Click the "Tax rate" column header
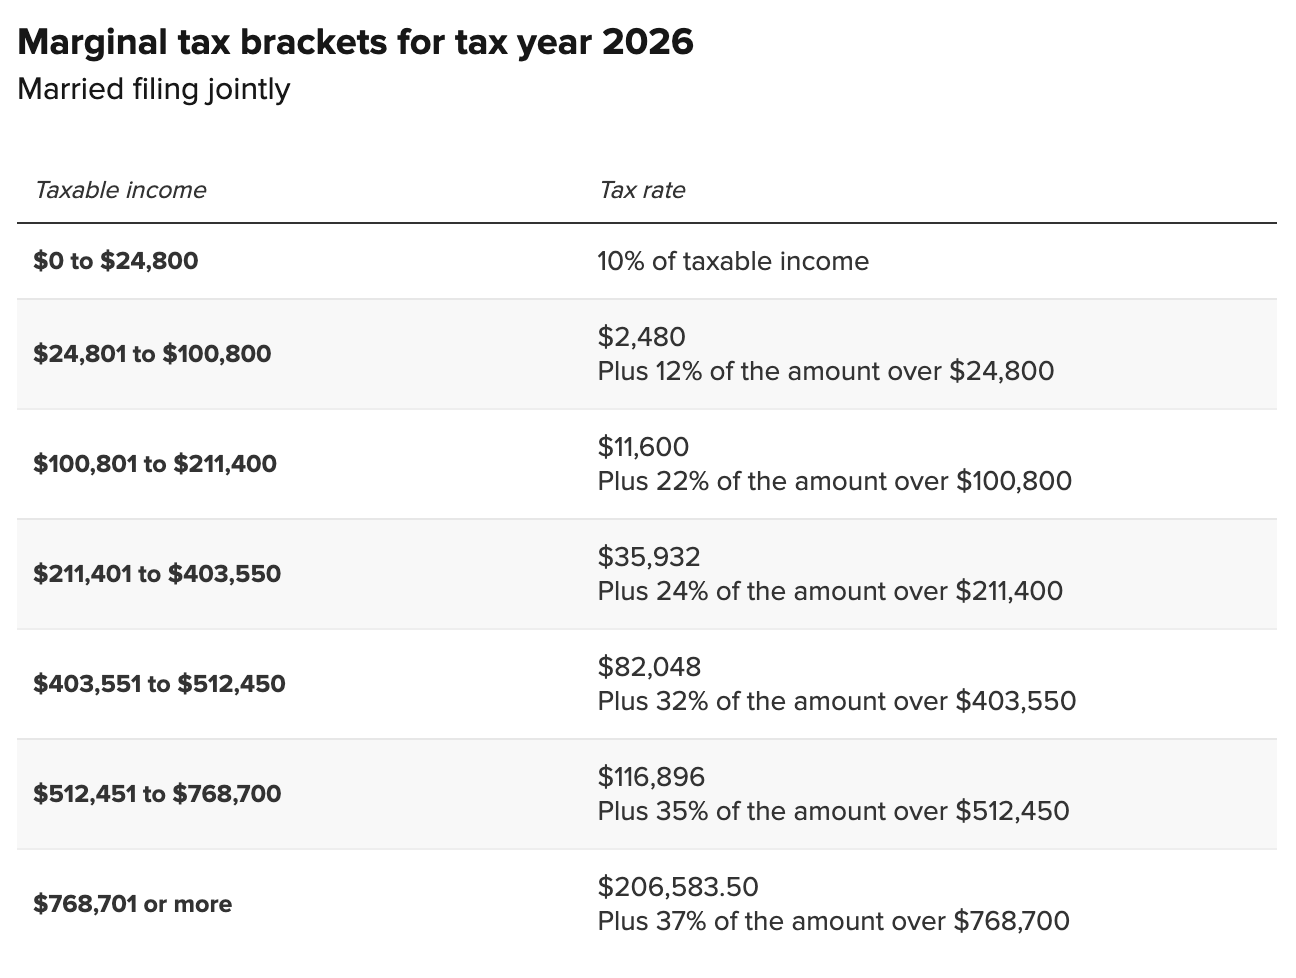 [642, 190]
